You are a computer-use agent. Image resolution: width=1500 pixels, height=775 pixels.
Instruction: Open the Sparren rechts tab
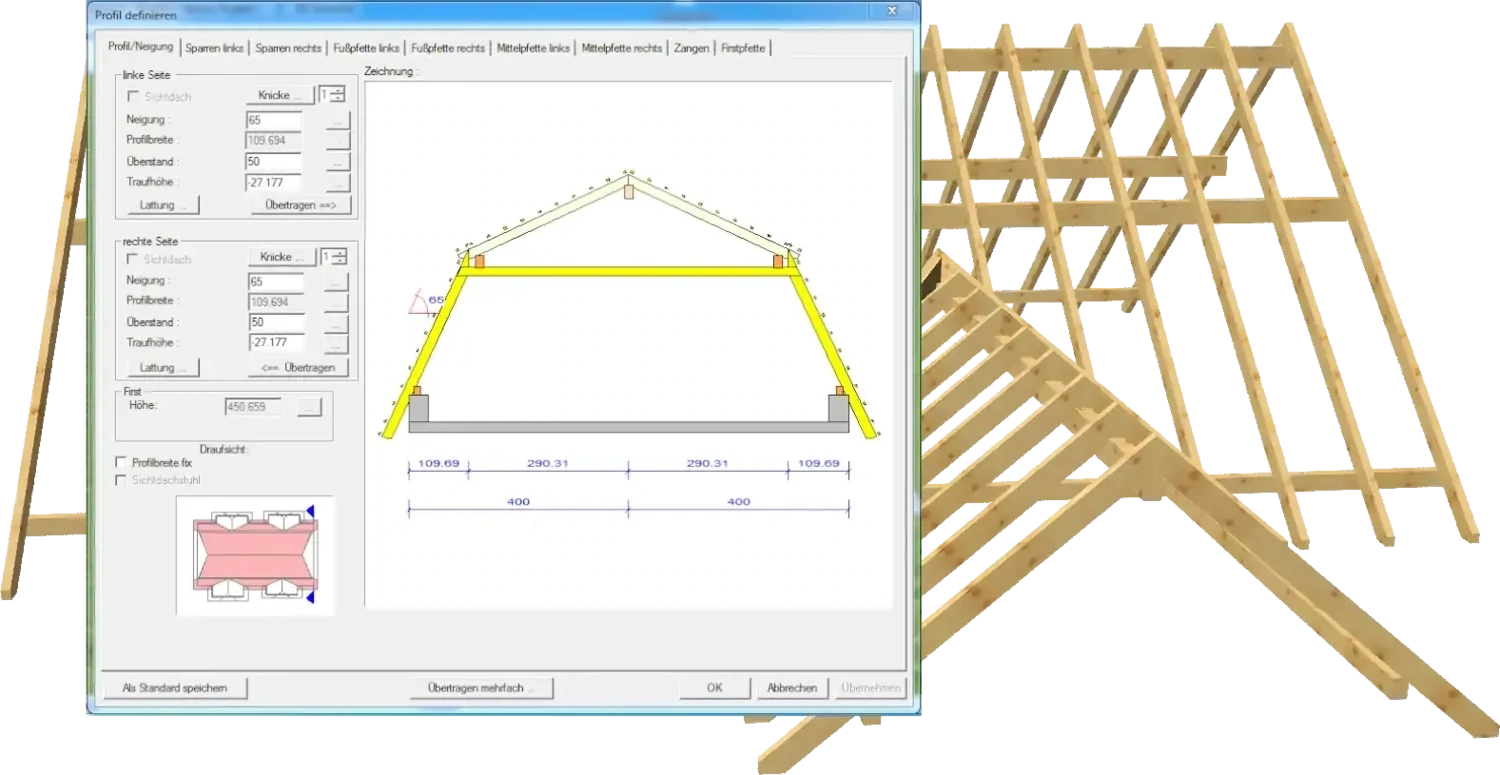(x=288, y=48)
